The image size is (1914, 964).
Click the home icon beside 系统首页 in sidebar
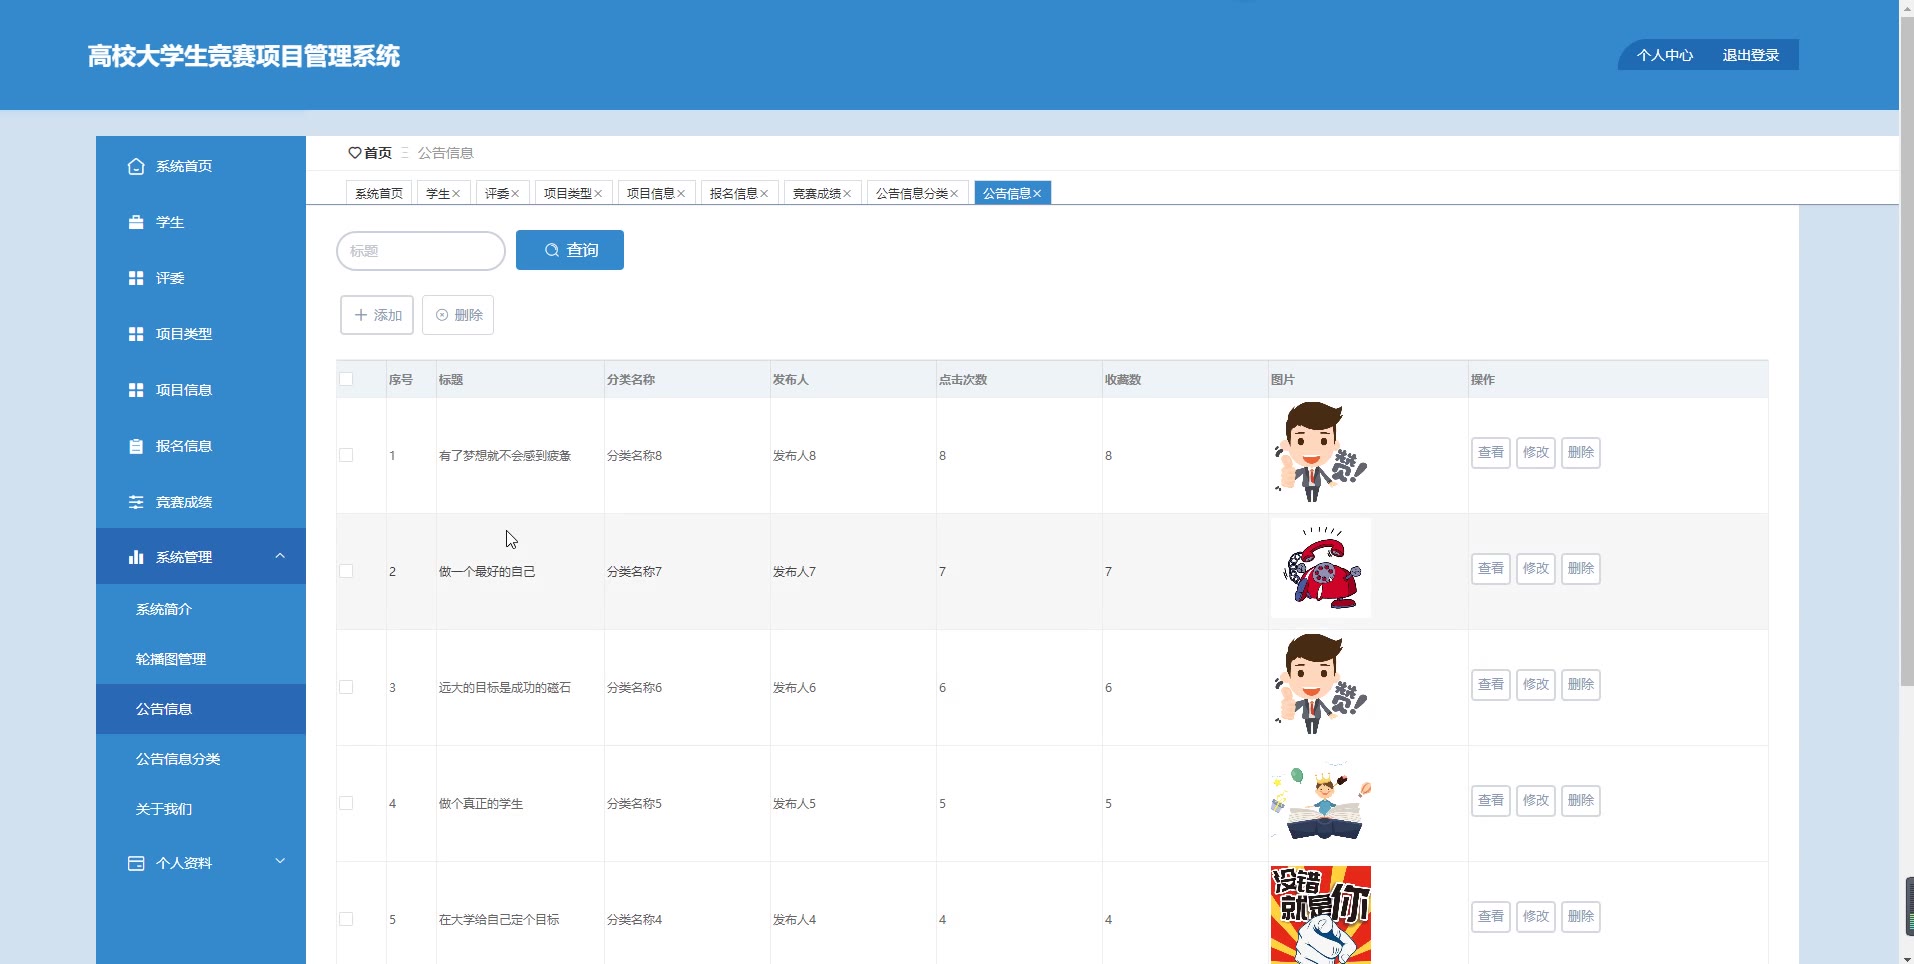tap(136, 166)
